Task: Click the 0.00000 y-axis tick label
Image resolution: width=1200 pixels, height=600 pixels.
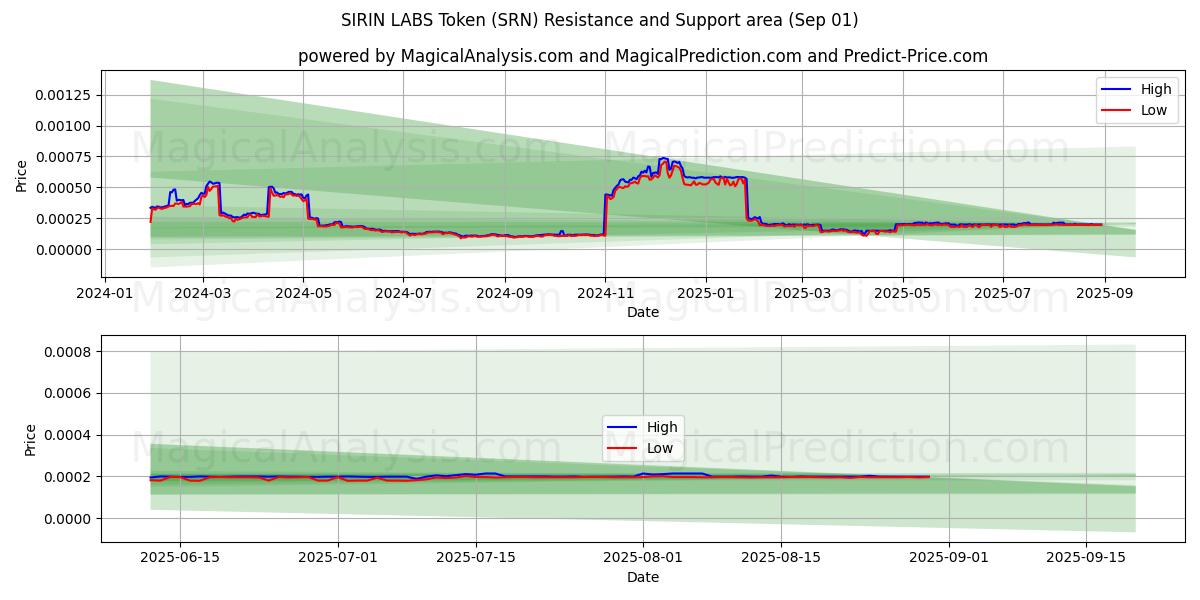Action: [65, 250]
